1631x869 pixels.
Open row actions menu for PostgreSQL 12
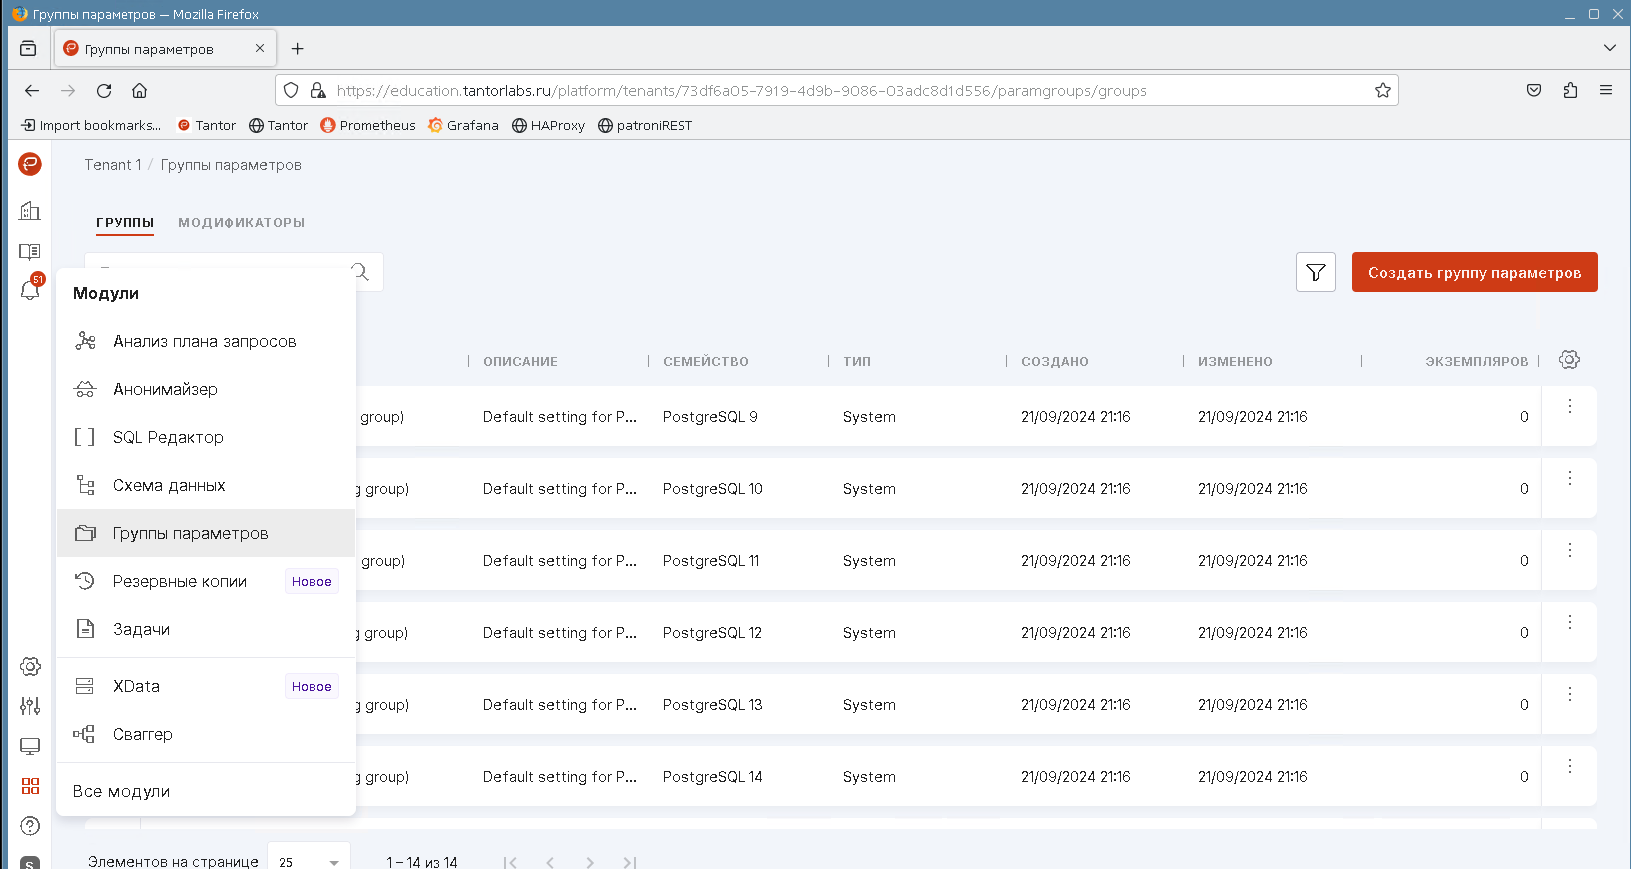pyautogui.click(x=1569, y=622)
